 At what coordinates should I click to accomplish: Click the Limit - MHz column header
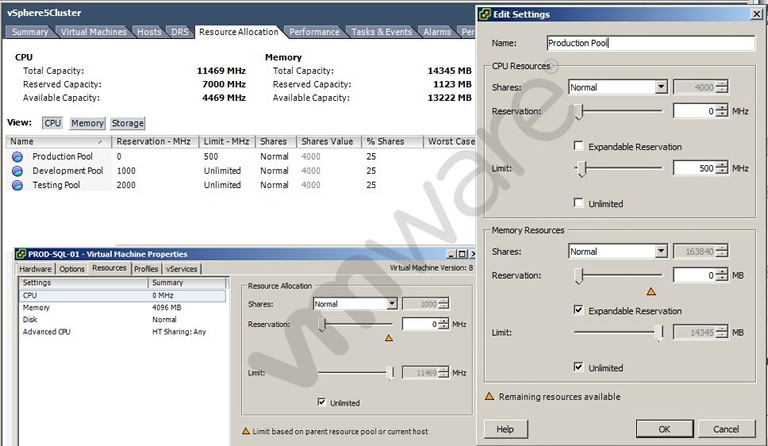point(227,141)
